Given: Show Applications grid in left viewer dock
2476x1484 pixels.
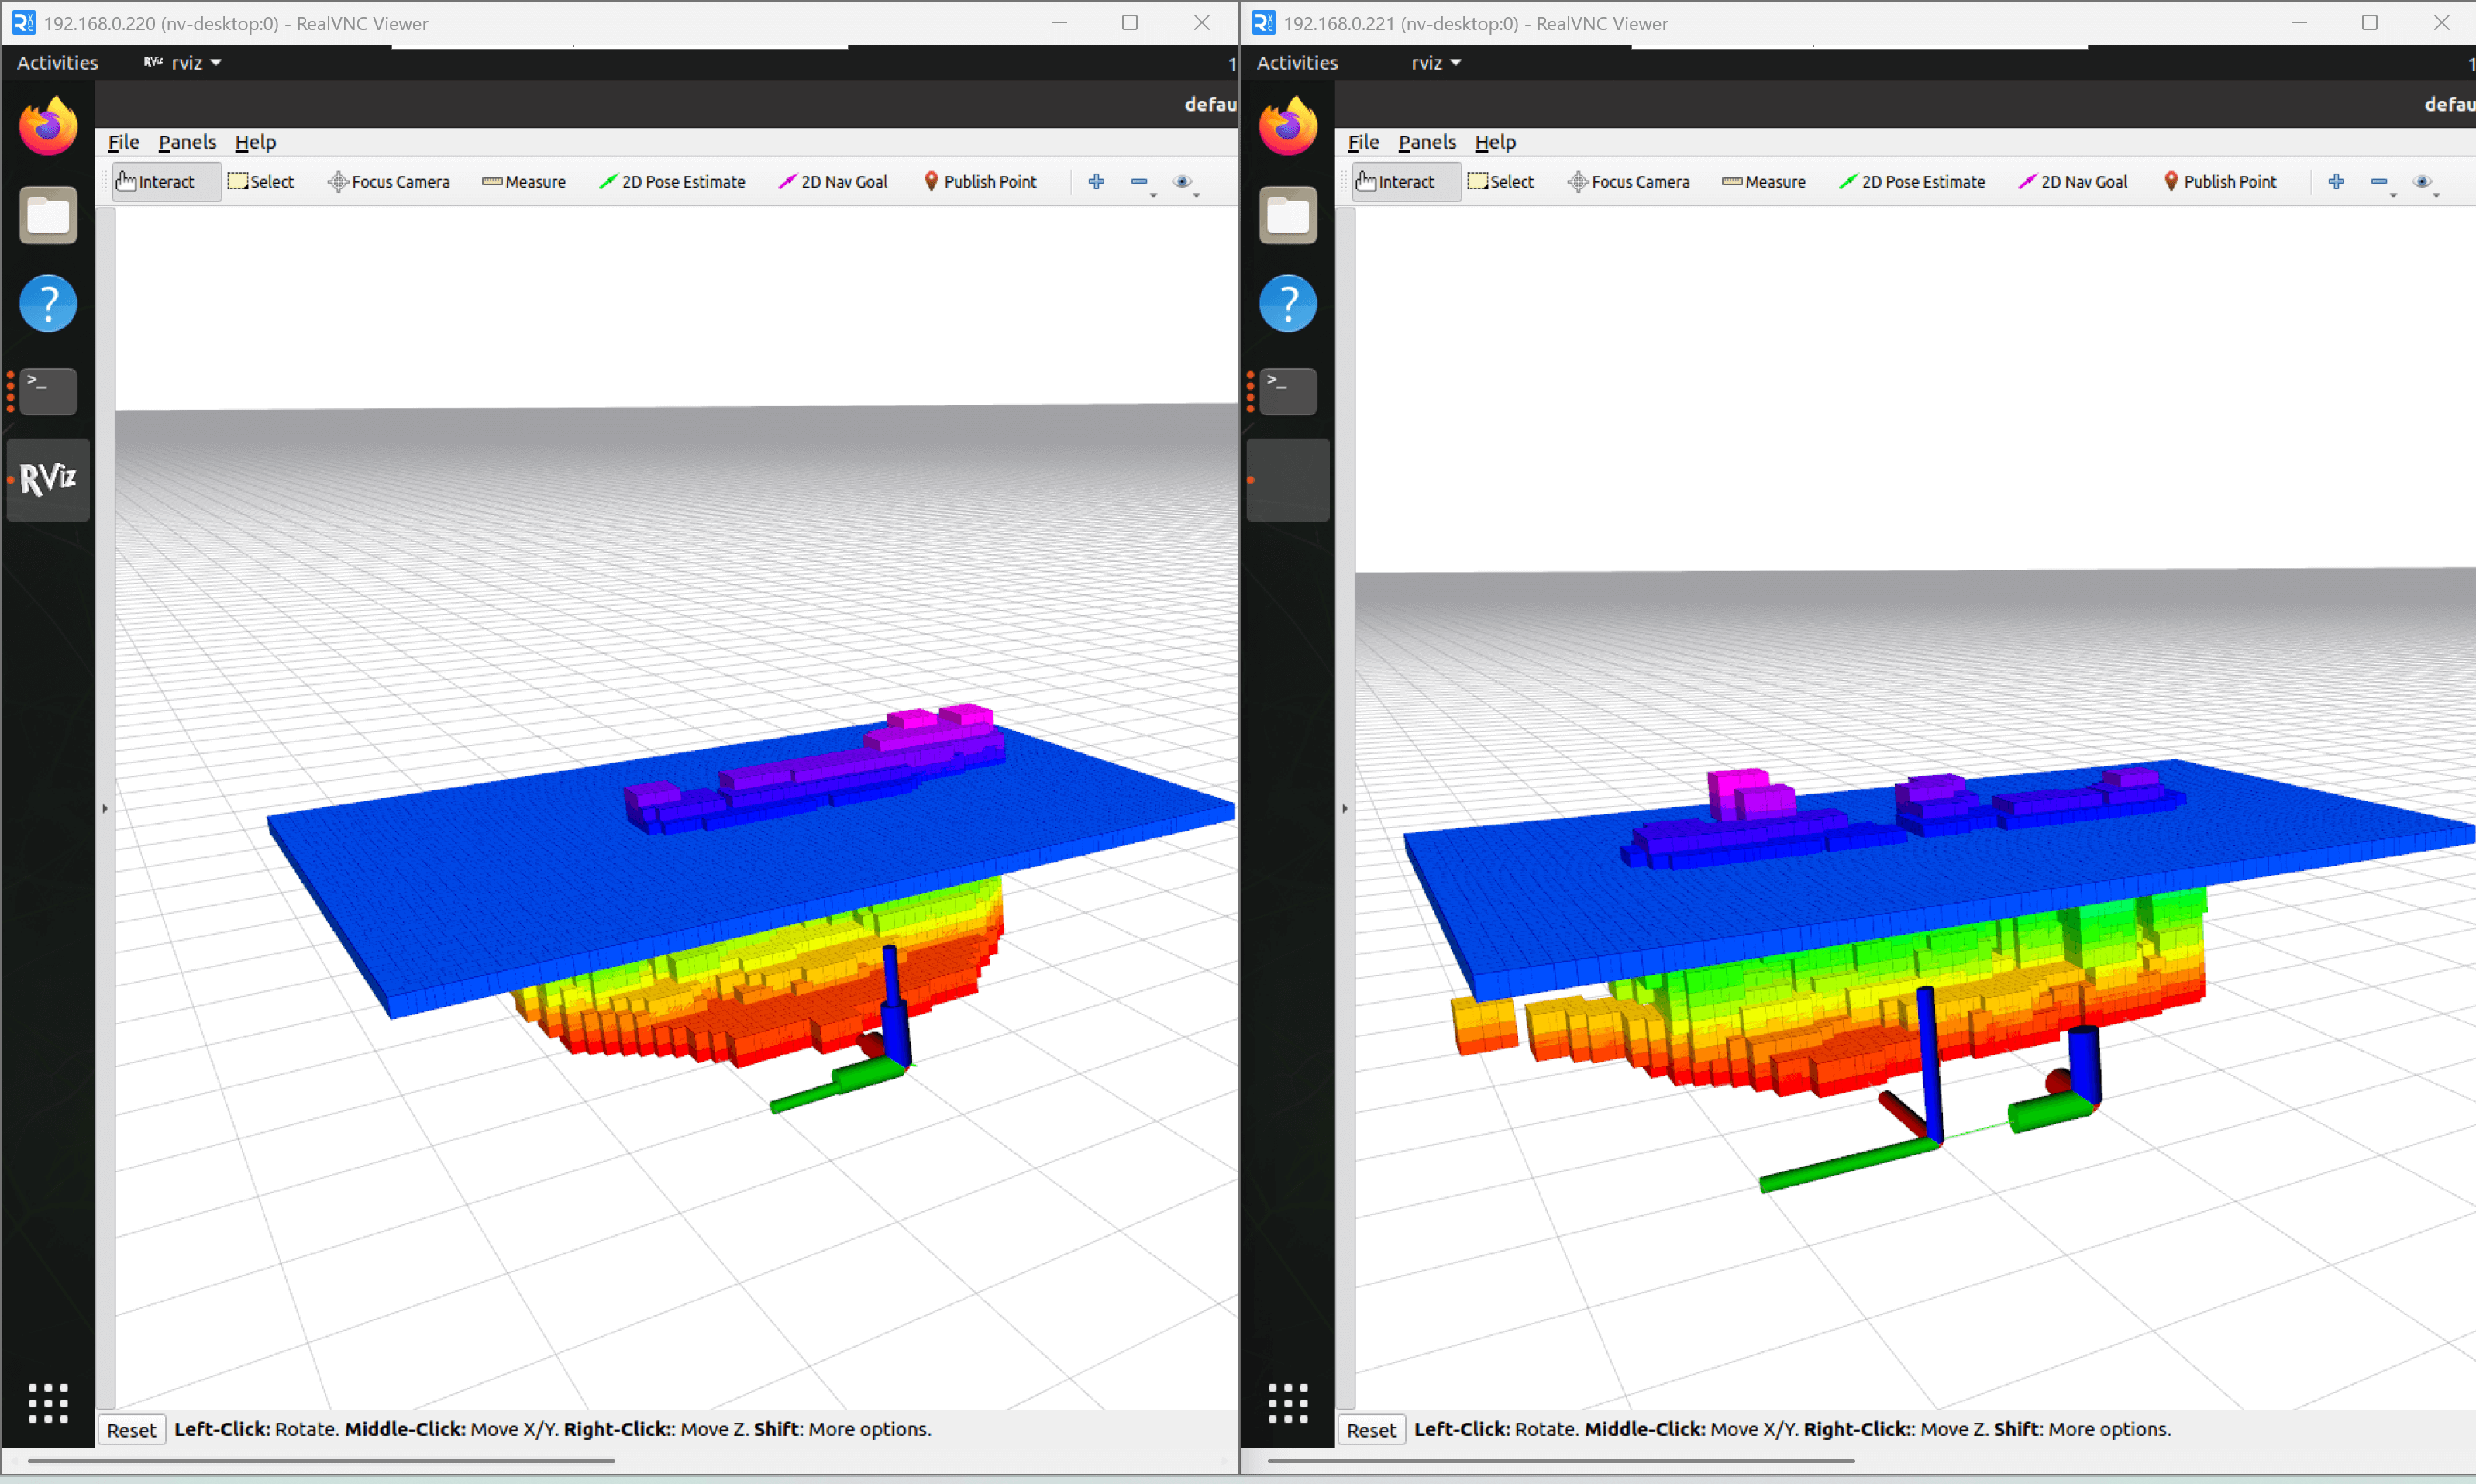Looking at the screenshot, I should point(48,1403).
